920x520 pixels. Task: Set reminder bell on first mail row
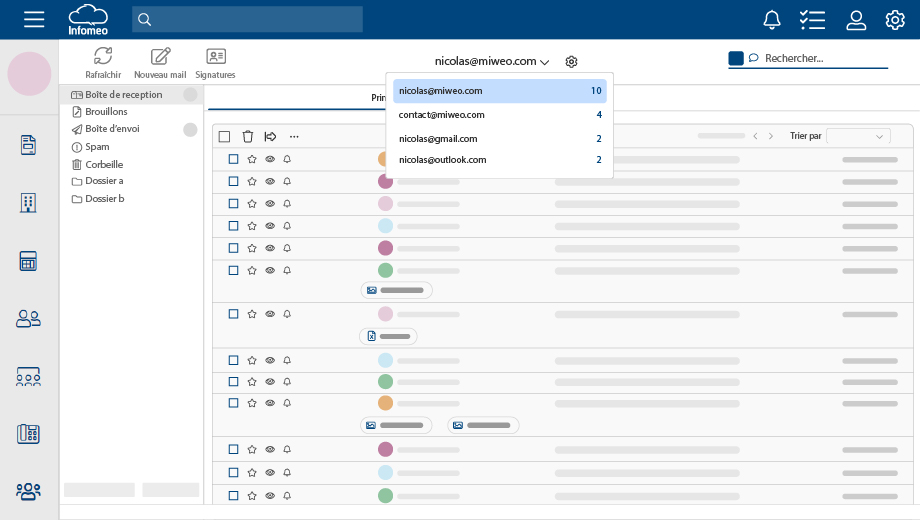pyautogui.click(x=287, y=159)
